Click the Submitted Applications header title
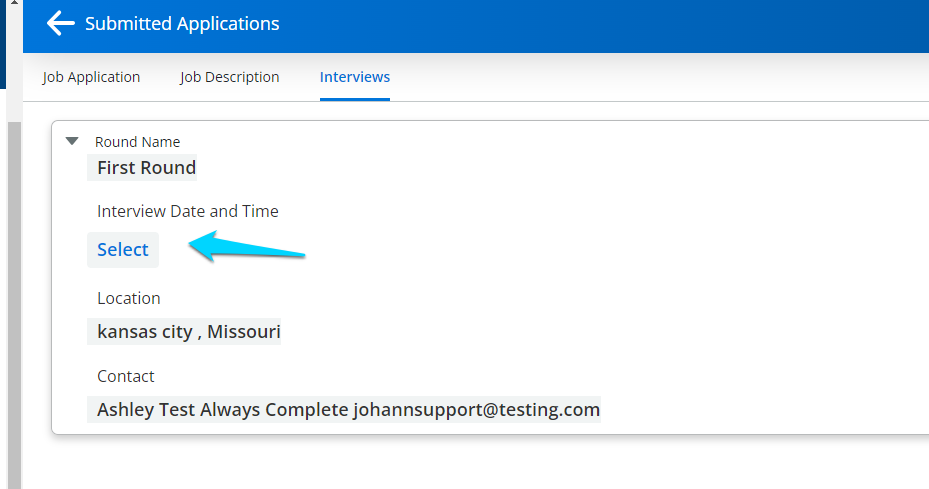 click(182, 24)
